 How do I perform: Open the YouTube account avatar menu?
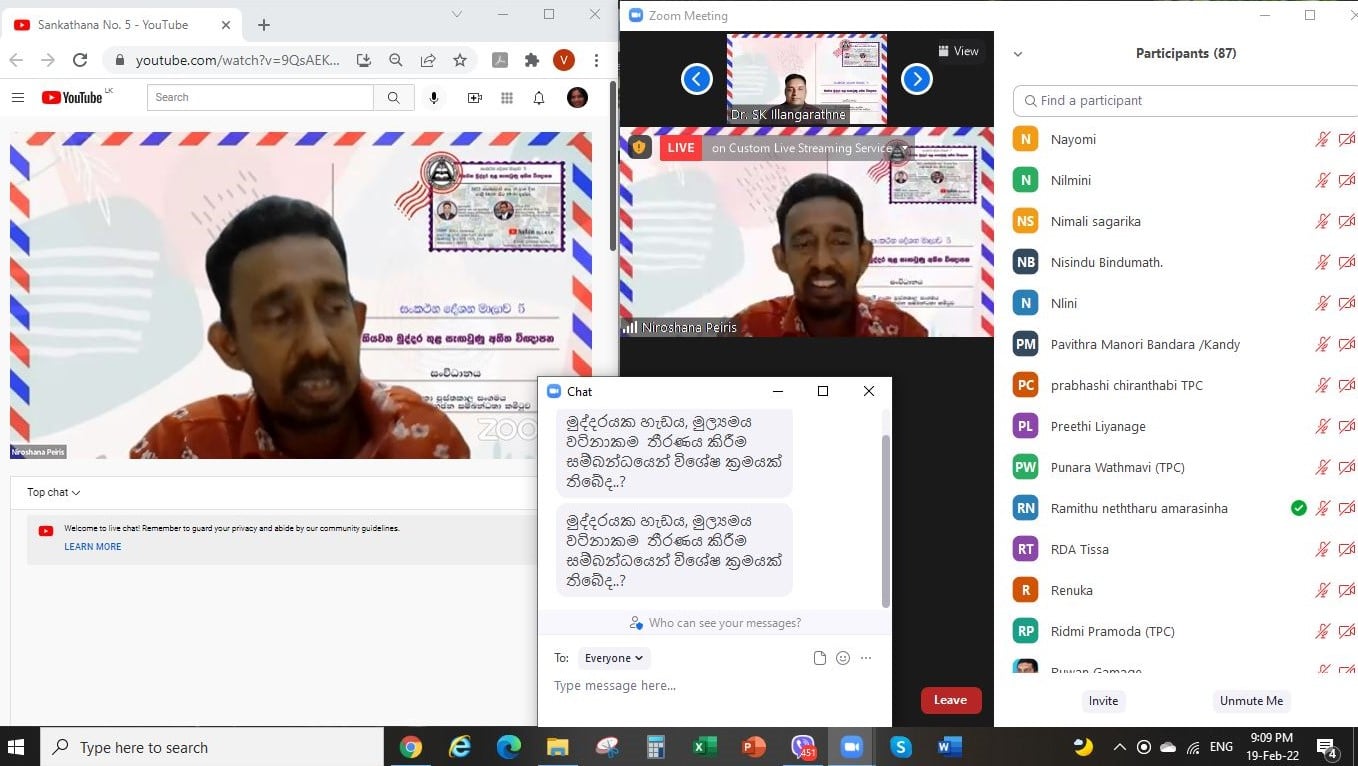577,97
